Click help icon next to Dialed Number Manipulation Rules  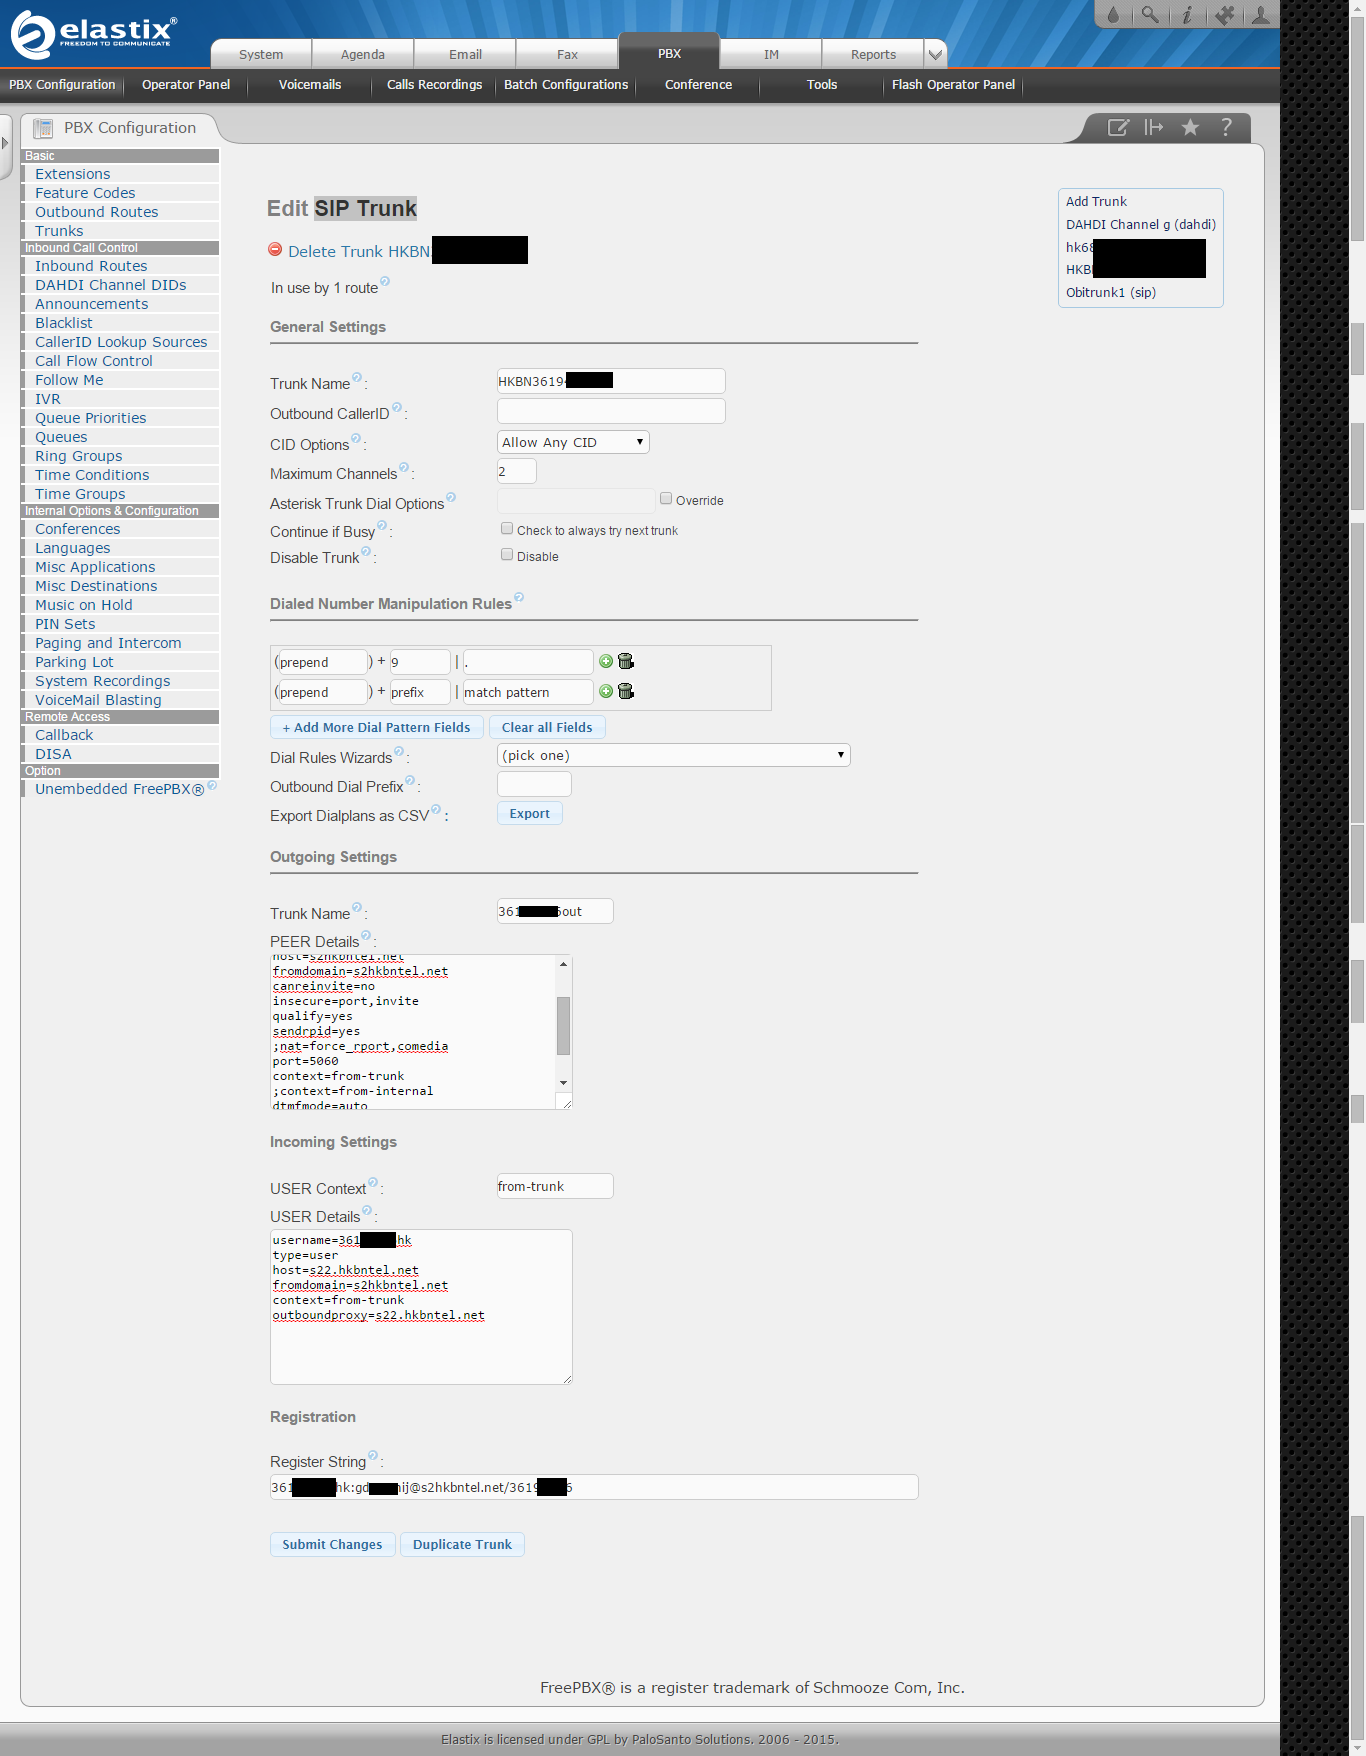click(x=519, y=598)
